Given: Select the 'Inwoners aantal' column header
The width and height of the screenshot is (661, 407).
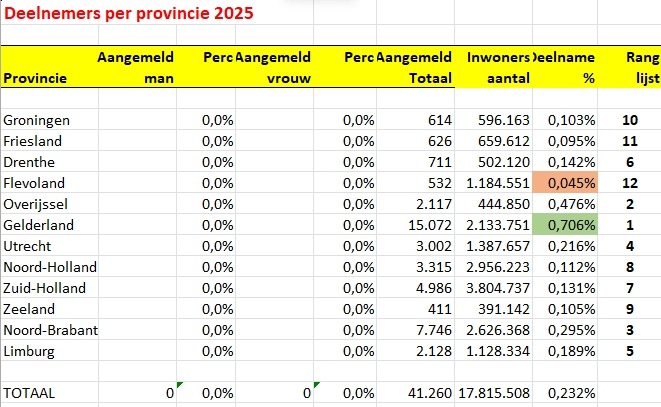Looking at the screenshot, I should [493, 67].
